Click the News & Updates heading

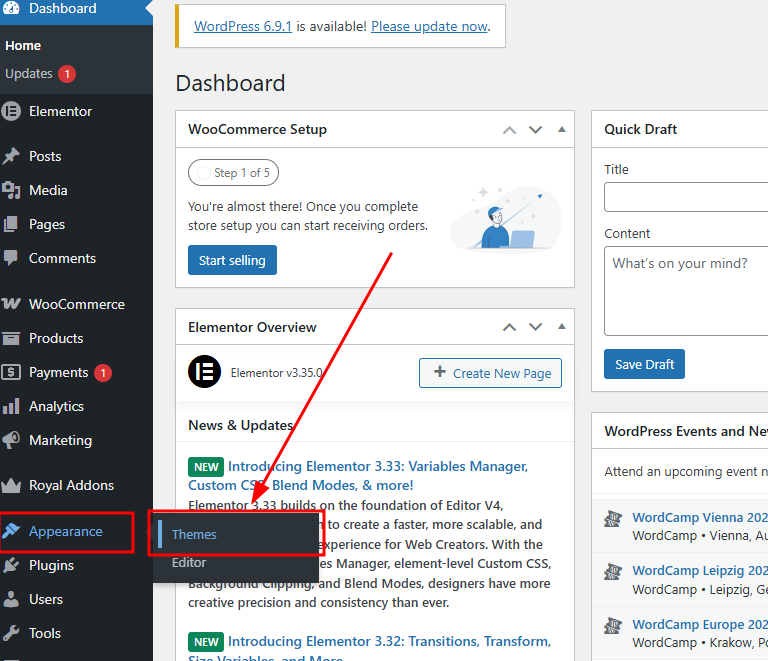240,425
